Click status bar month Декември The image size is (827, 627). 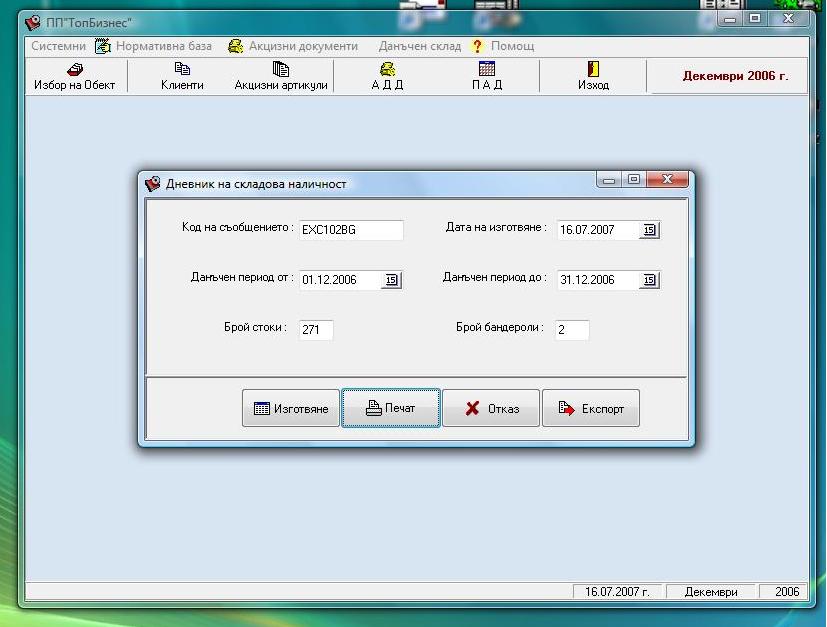pyautogui.click(x=711, y=592)
